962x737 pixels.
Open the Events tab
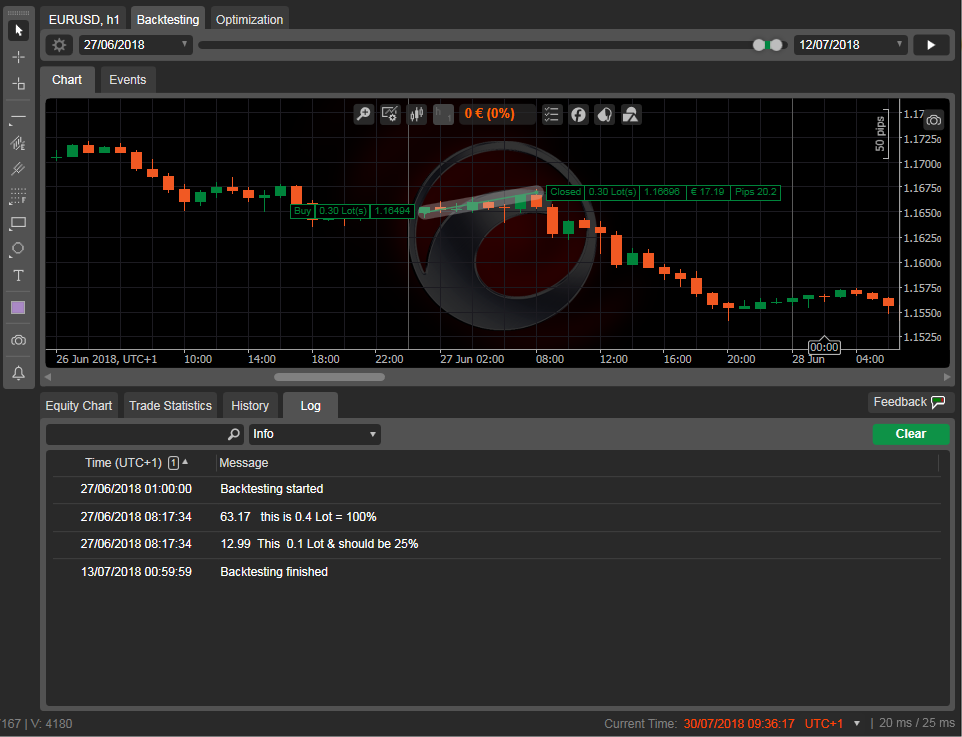click(x=128, y=80)
